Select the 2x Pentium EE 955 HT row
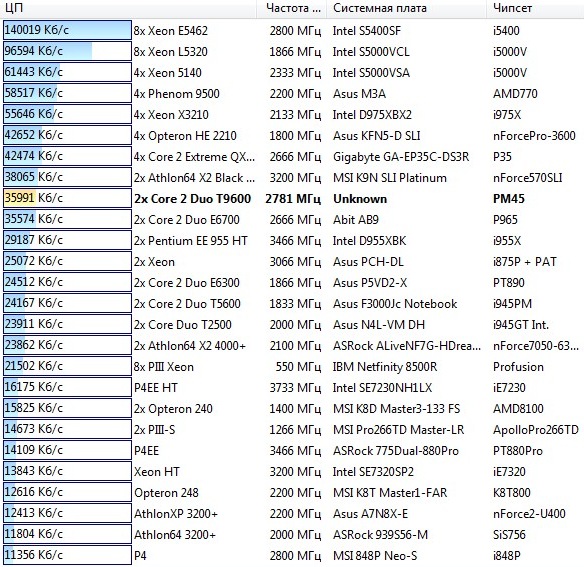Image resolution: width=584 pixels, height=567 pixels. coord(292,241)
